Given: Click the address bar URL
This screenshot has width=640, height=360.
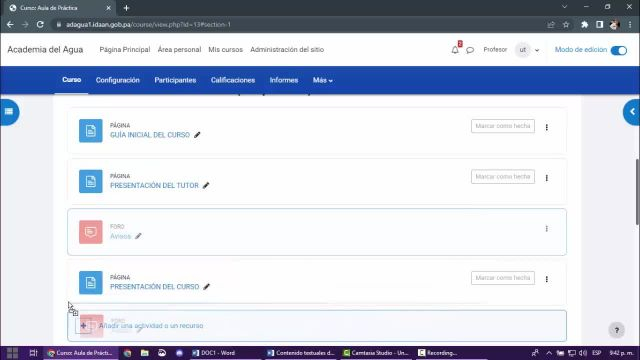Looking at the screenshot, I should [148, 24].
